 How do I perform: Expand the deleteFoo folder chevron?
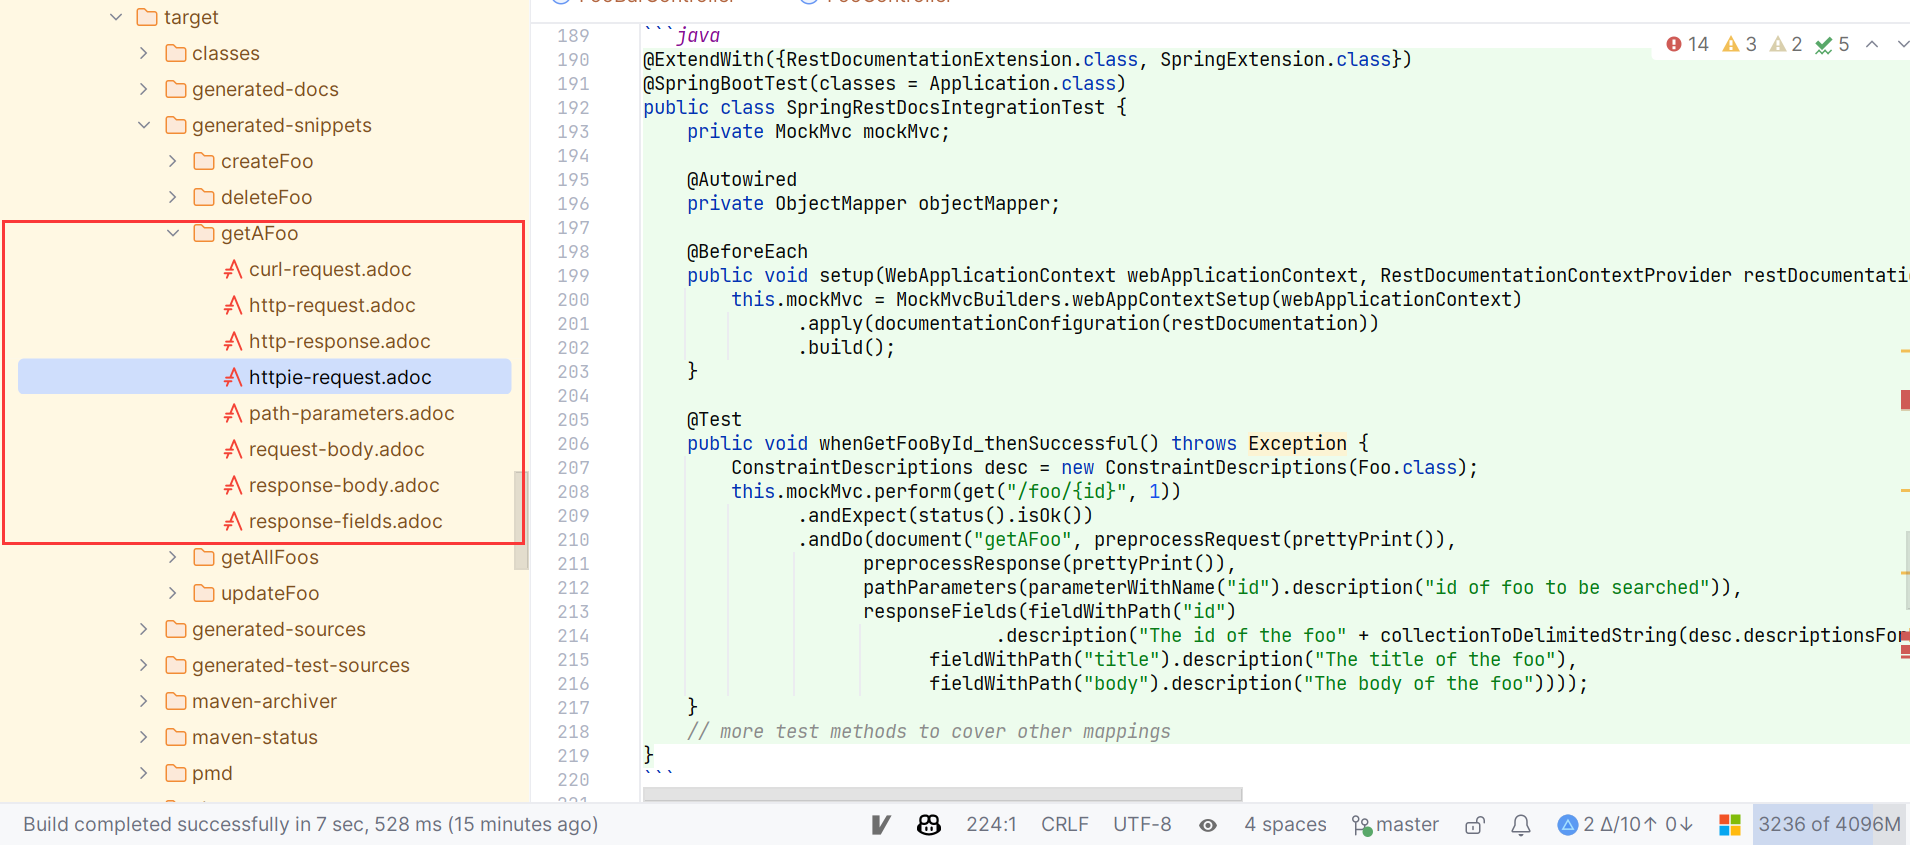(173, 197)
